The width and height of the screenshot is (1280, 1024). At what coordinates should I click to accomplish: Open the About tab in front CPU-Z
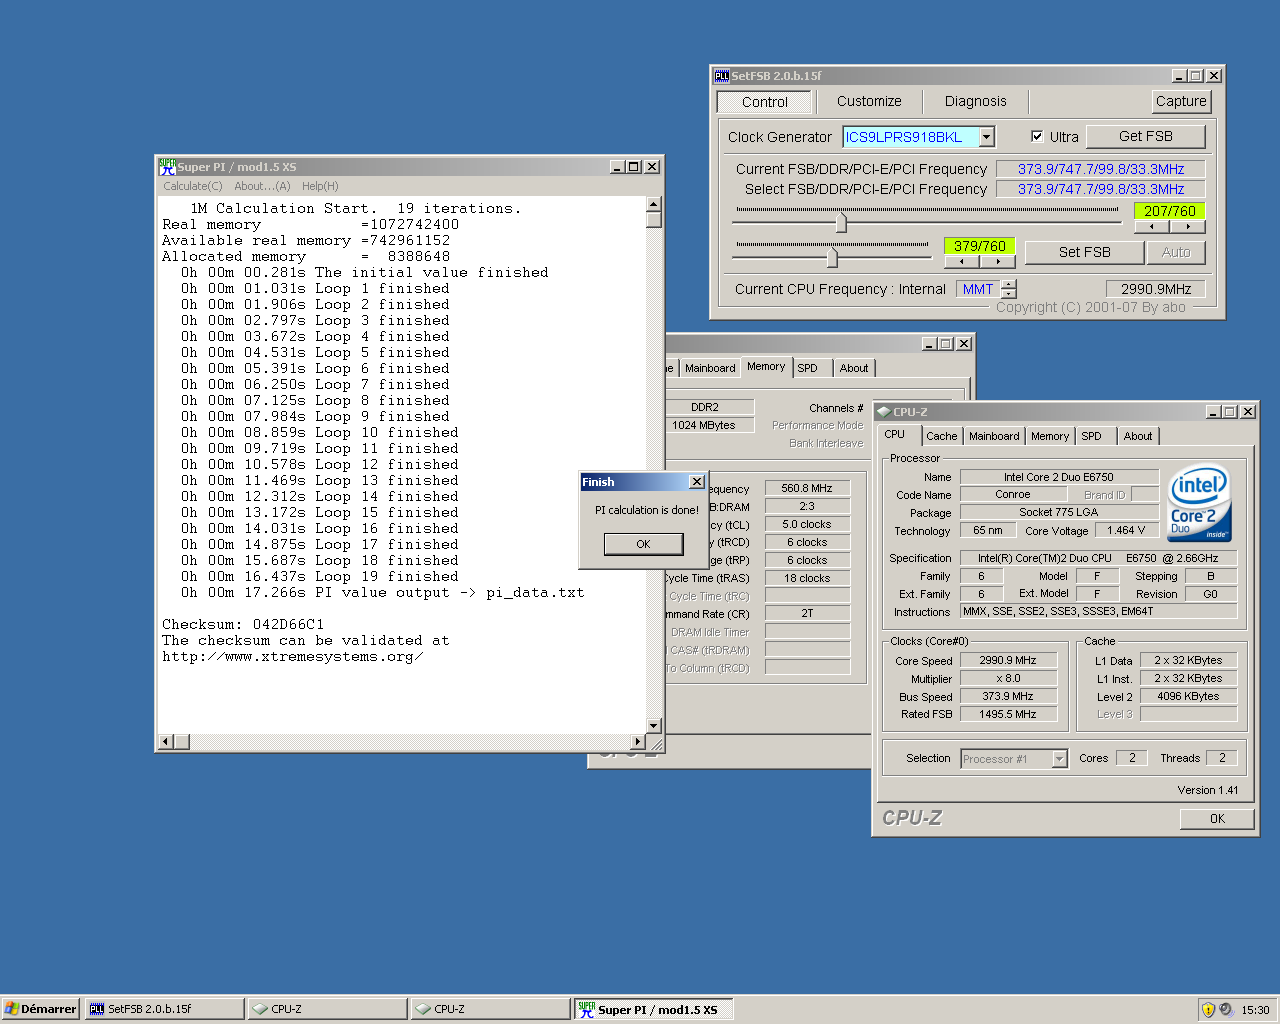1137,436
